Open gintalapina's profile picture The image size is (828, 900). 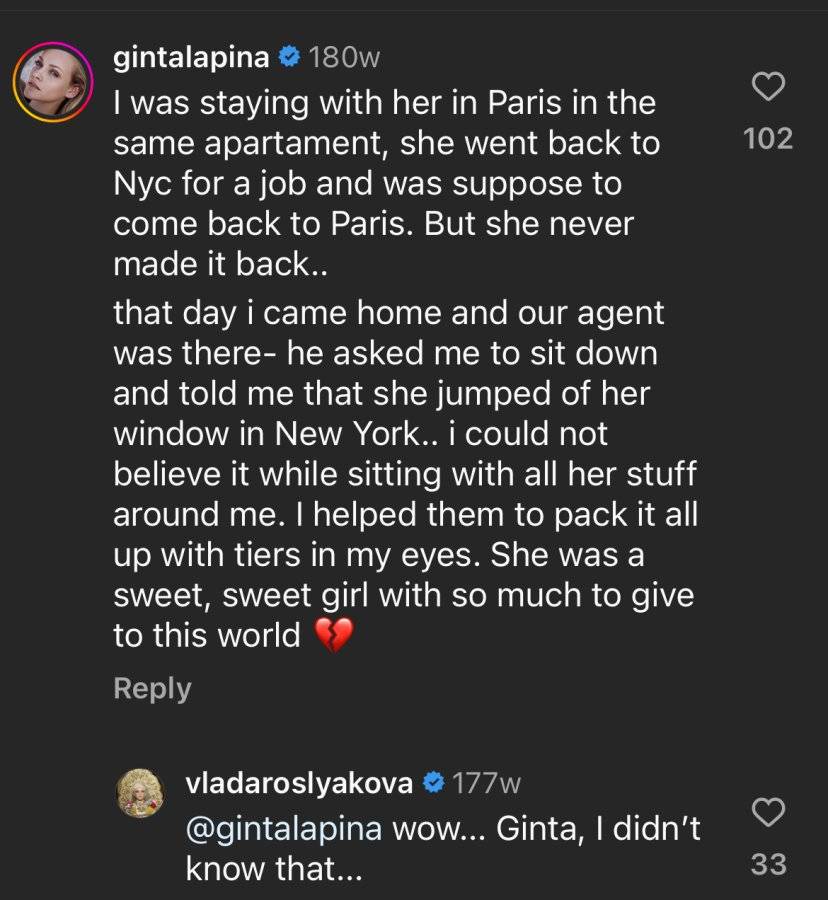click(53, 82)
